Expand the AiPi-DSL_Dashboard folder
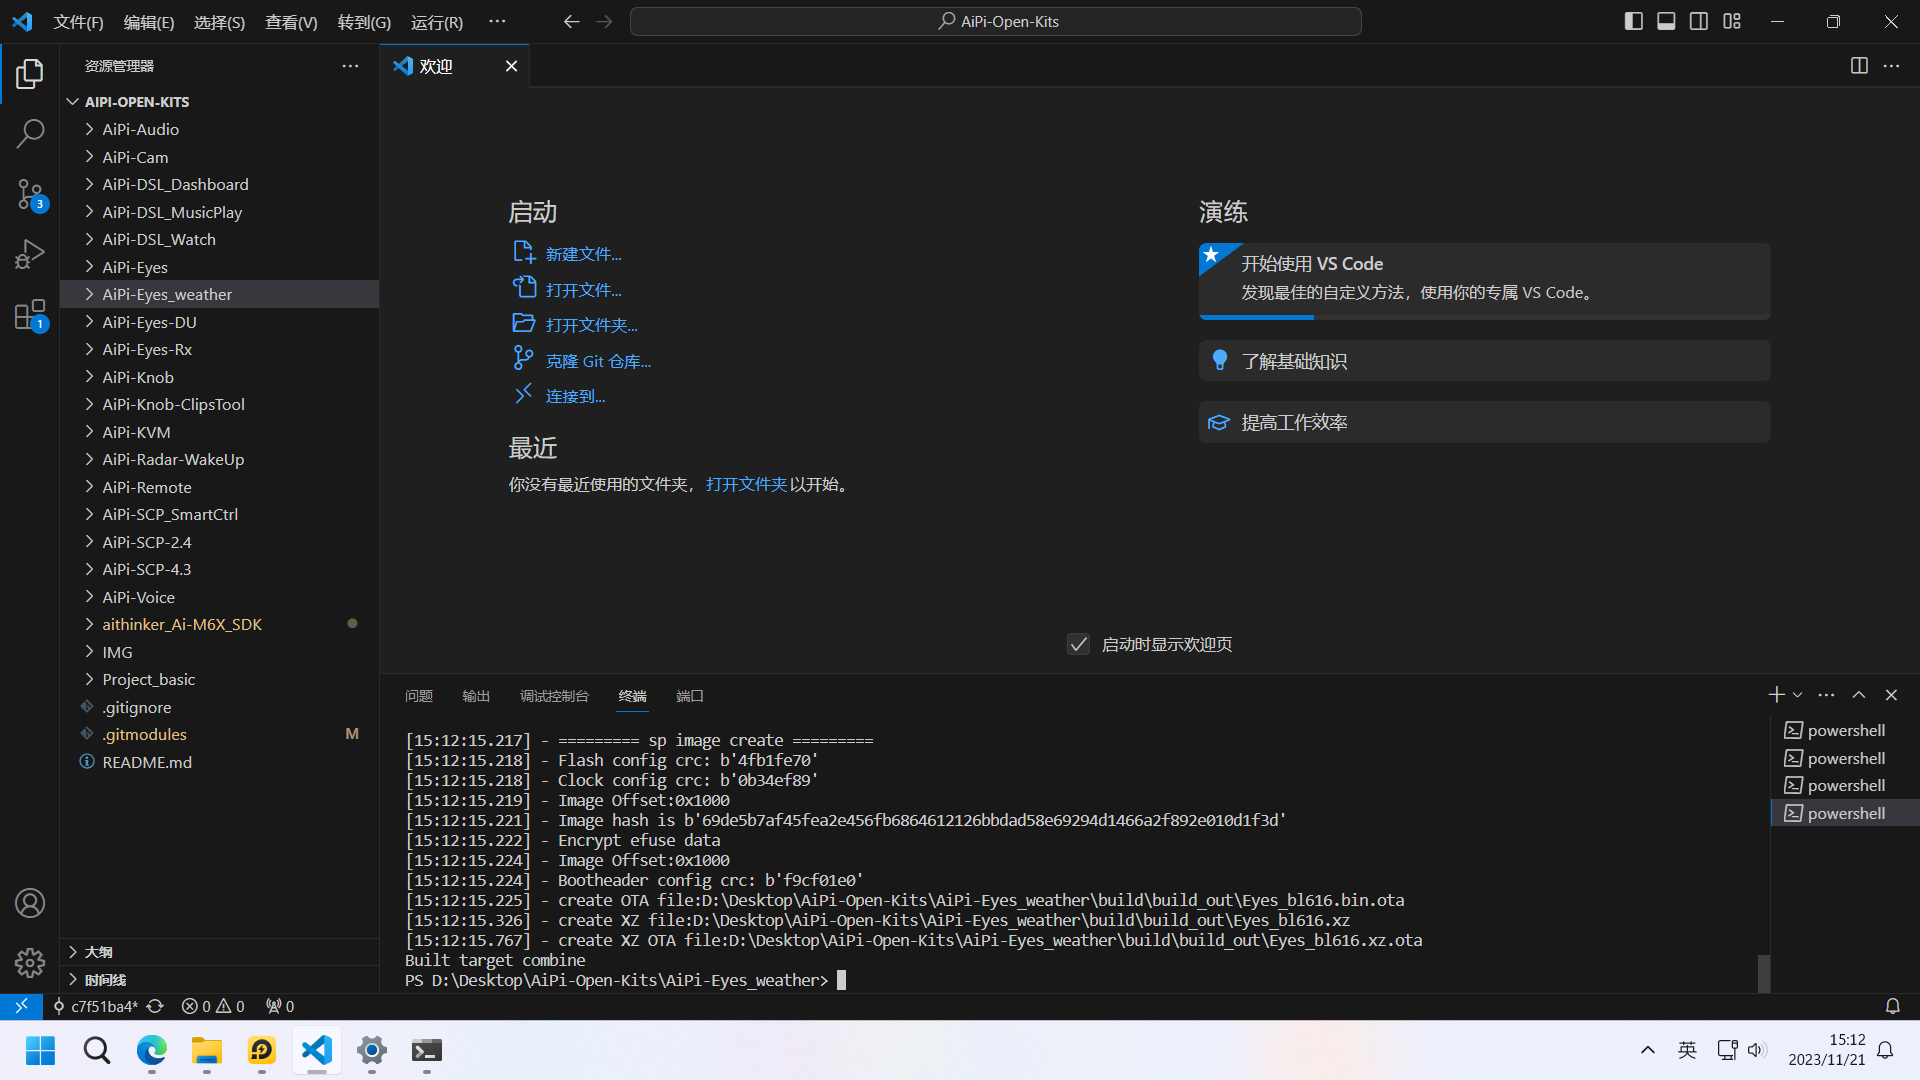The image size is (1920, 1080). [220, 185]
